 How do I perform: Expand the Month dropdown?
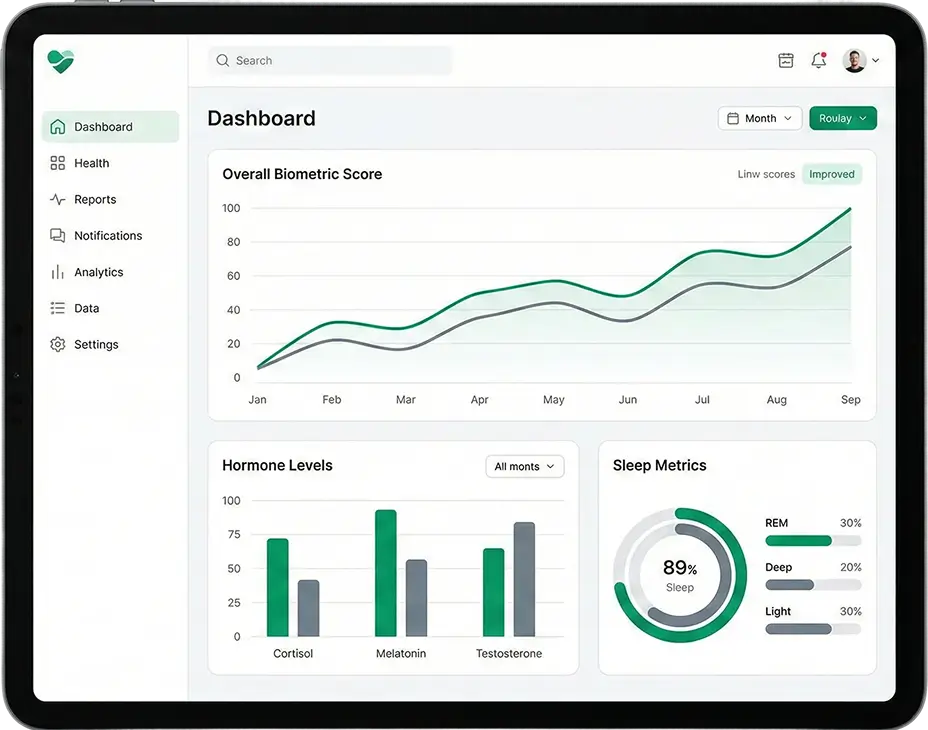click(759, 118)
